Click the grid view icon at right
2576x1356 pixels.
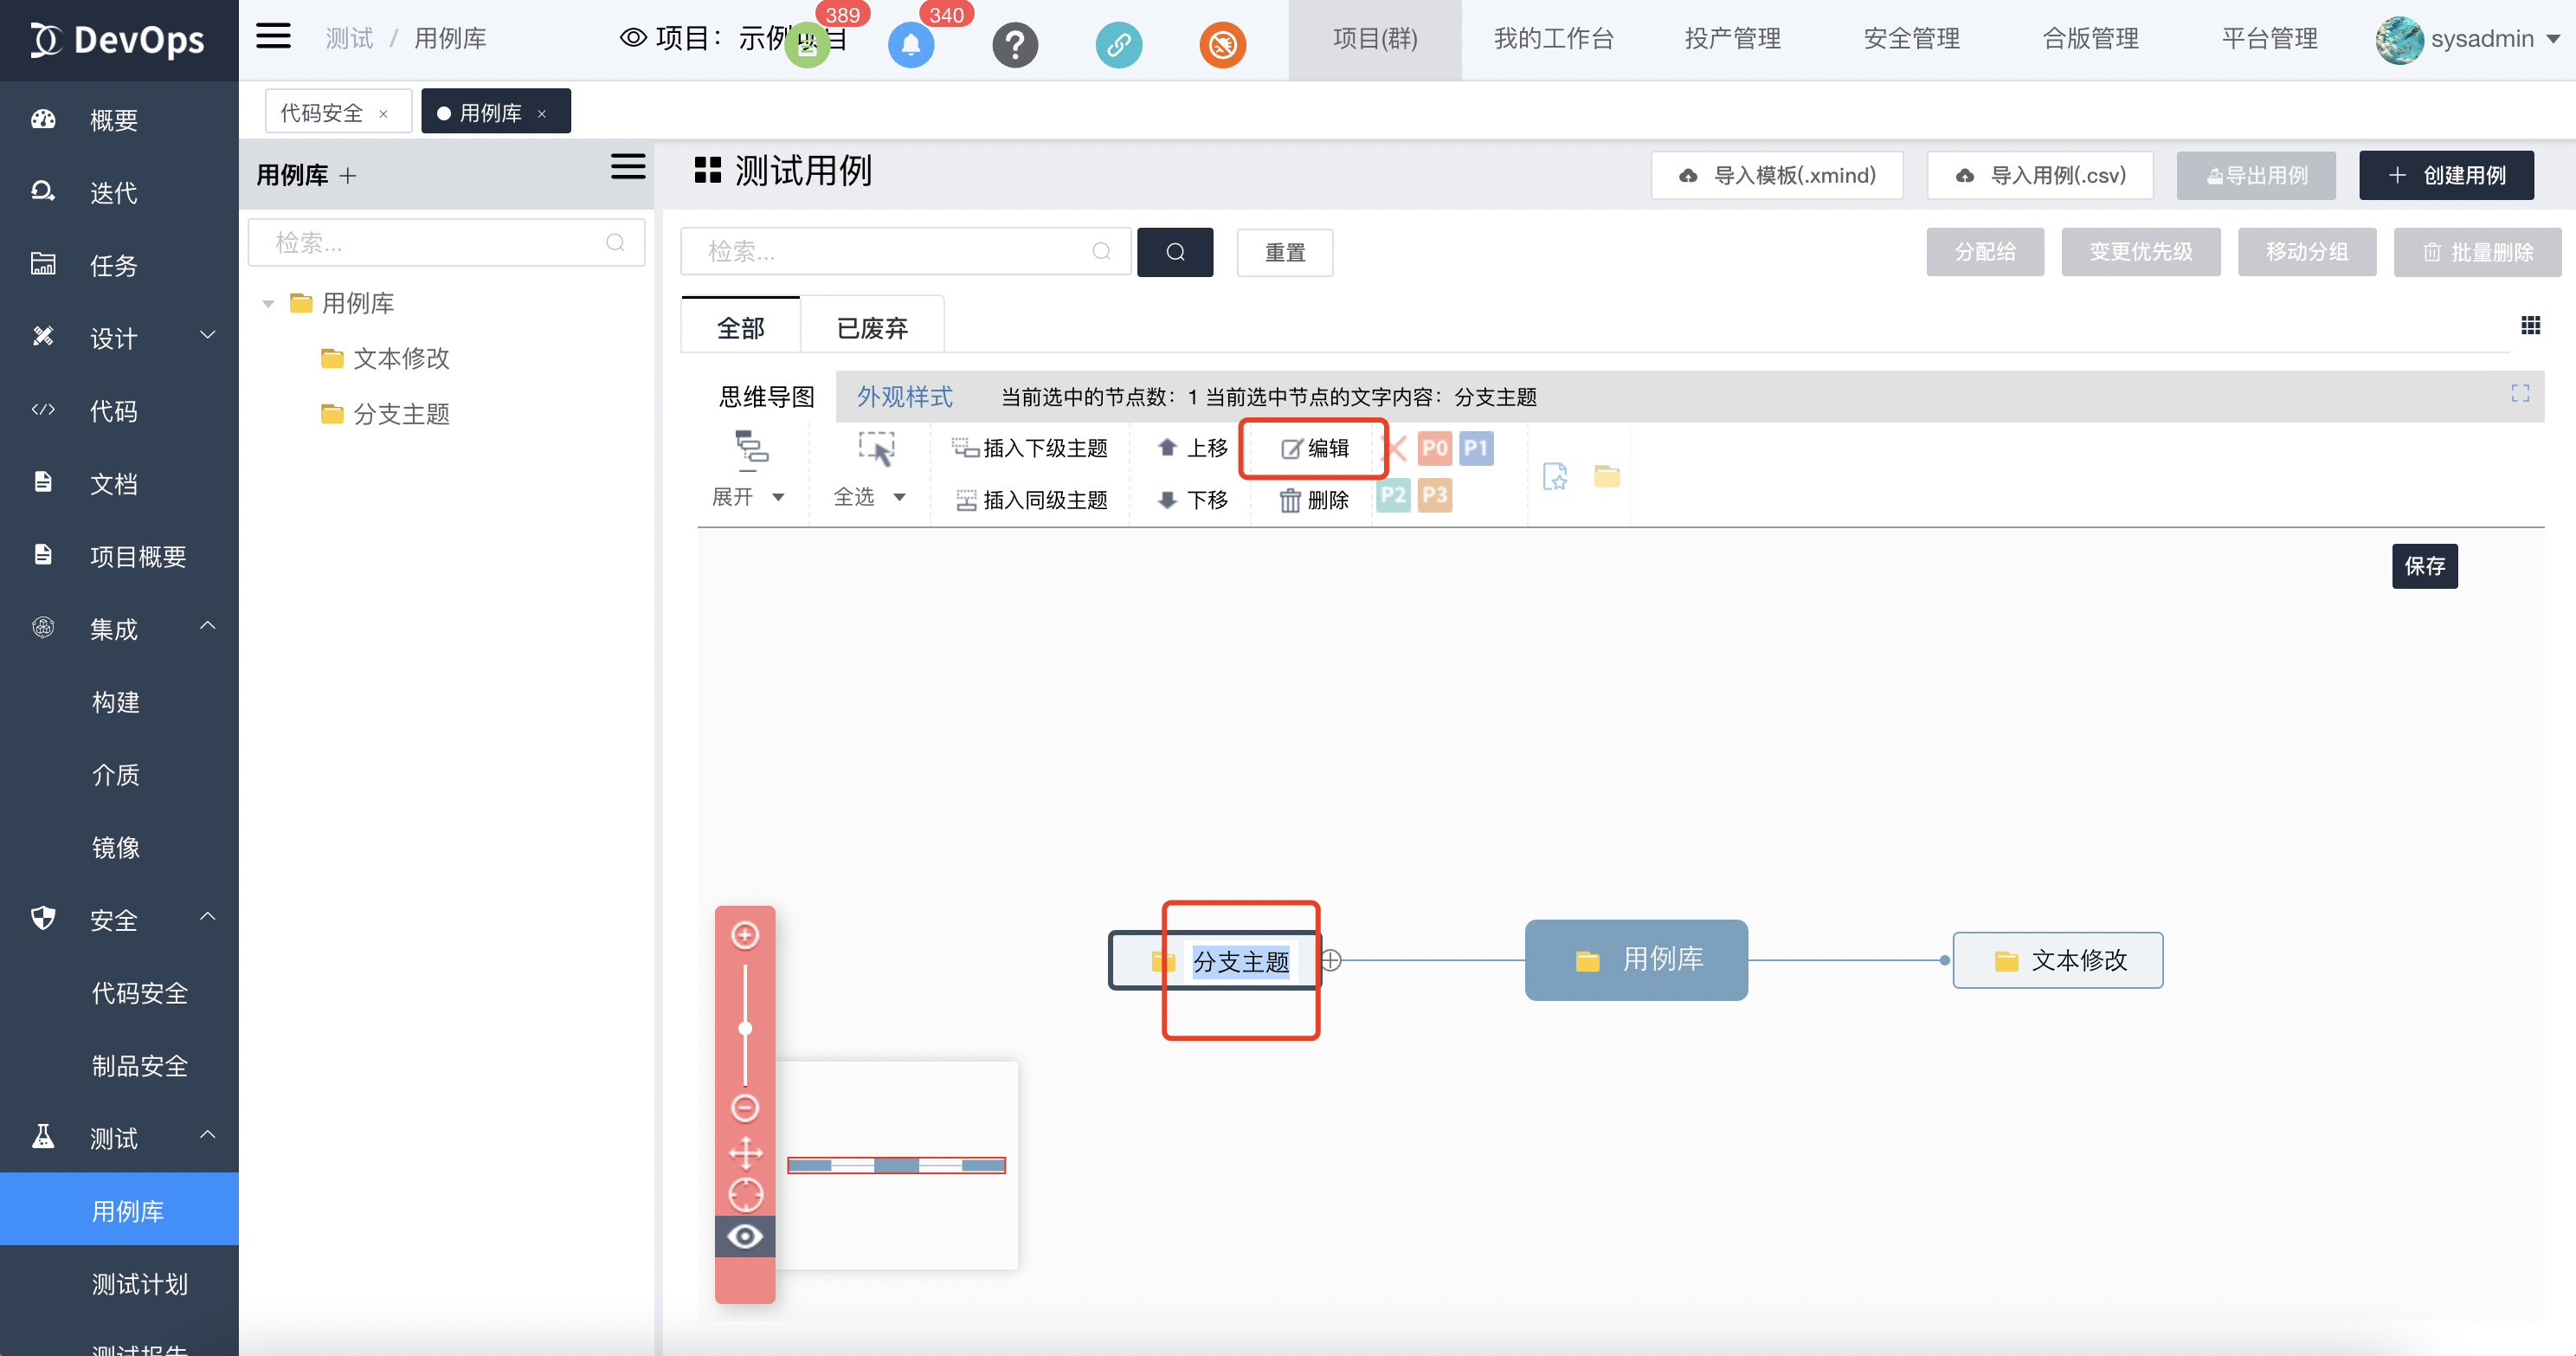pos(2530,326)
